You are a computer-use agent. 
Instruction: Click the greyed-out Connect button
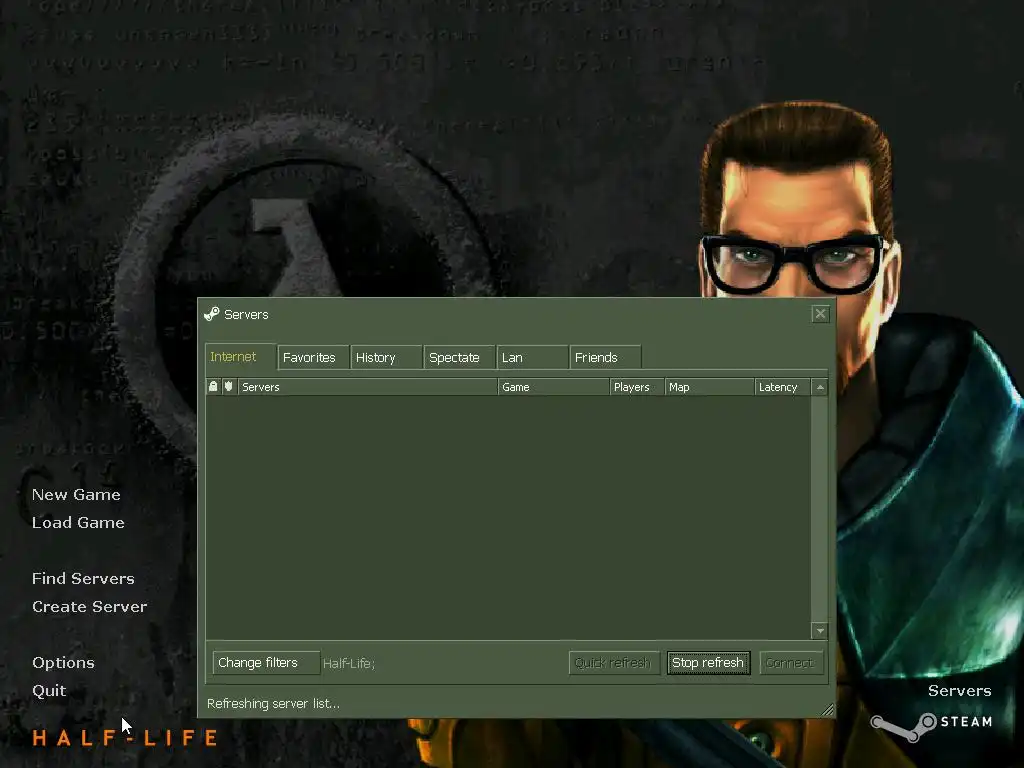(x=791, y=663)
